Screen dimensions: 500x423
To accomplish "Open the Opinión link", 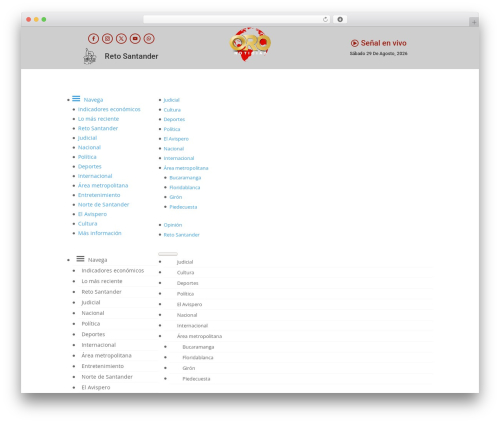I will tap(173, 225).
